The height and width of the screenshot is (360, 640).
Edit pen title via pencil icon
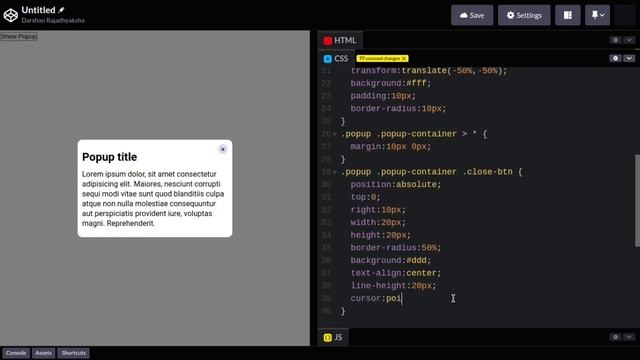pyautogui.click(x=61, y=10)
